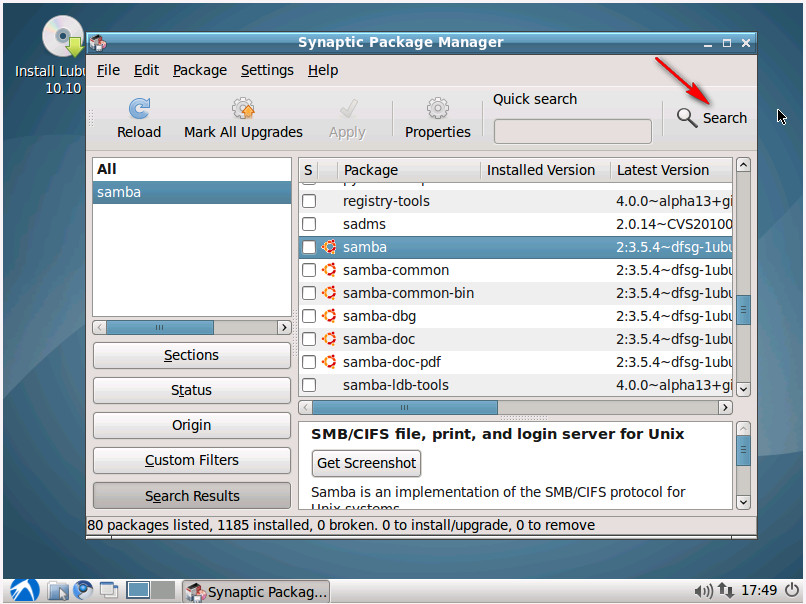Screen dimensions: 806x604
Task: Click the show desktop taskbar icon
Action: pos(109,591)
